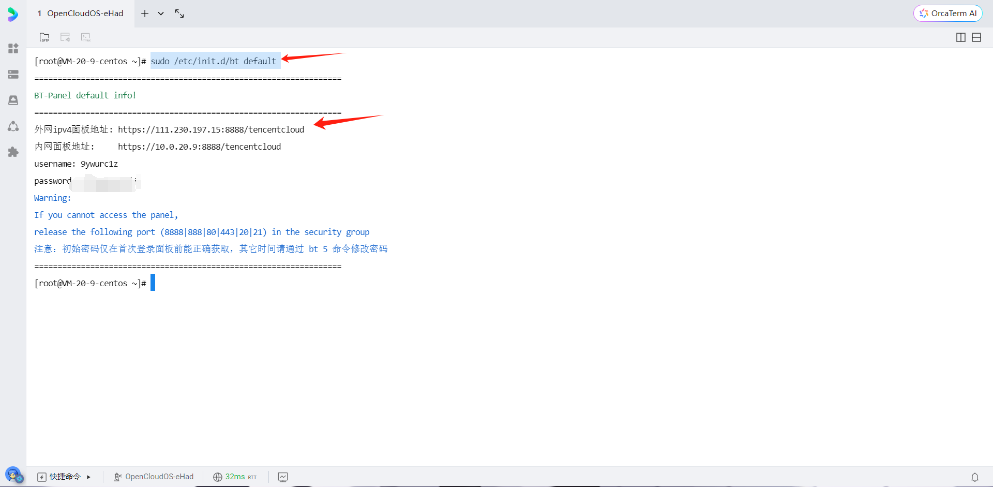Open the apps grid sidebar icon

pyautogui.click(x=13, y=48)
